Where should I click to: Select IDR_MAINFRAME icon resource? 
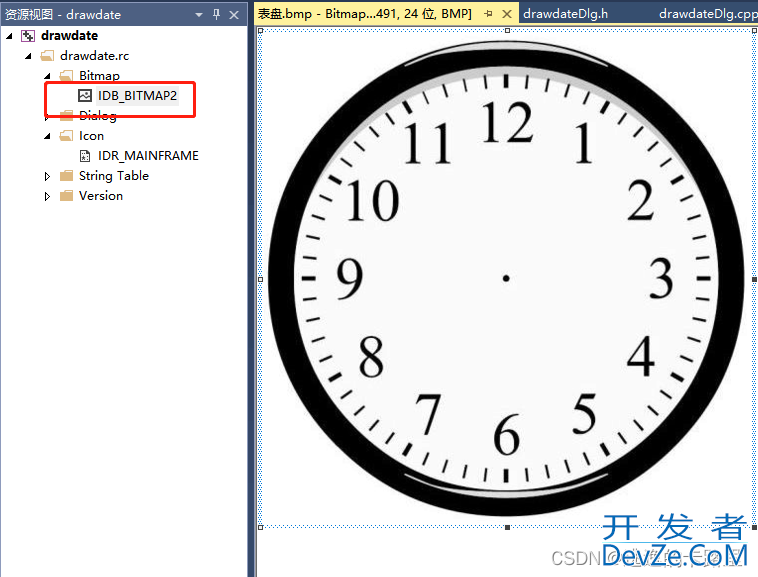(147, 156)
